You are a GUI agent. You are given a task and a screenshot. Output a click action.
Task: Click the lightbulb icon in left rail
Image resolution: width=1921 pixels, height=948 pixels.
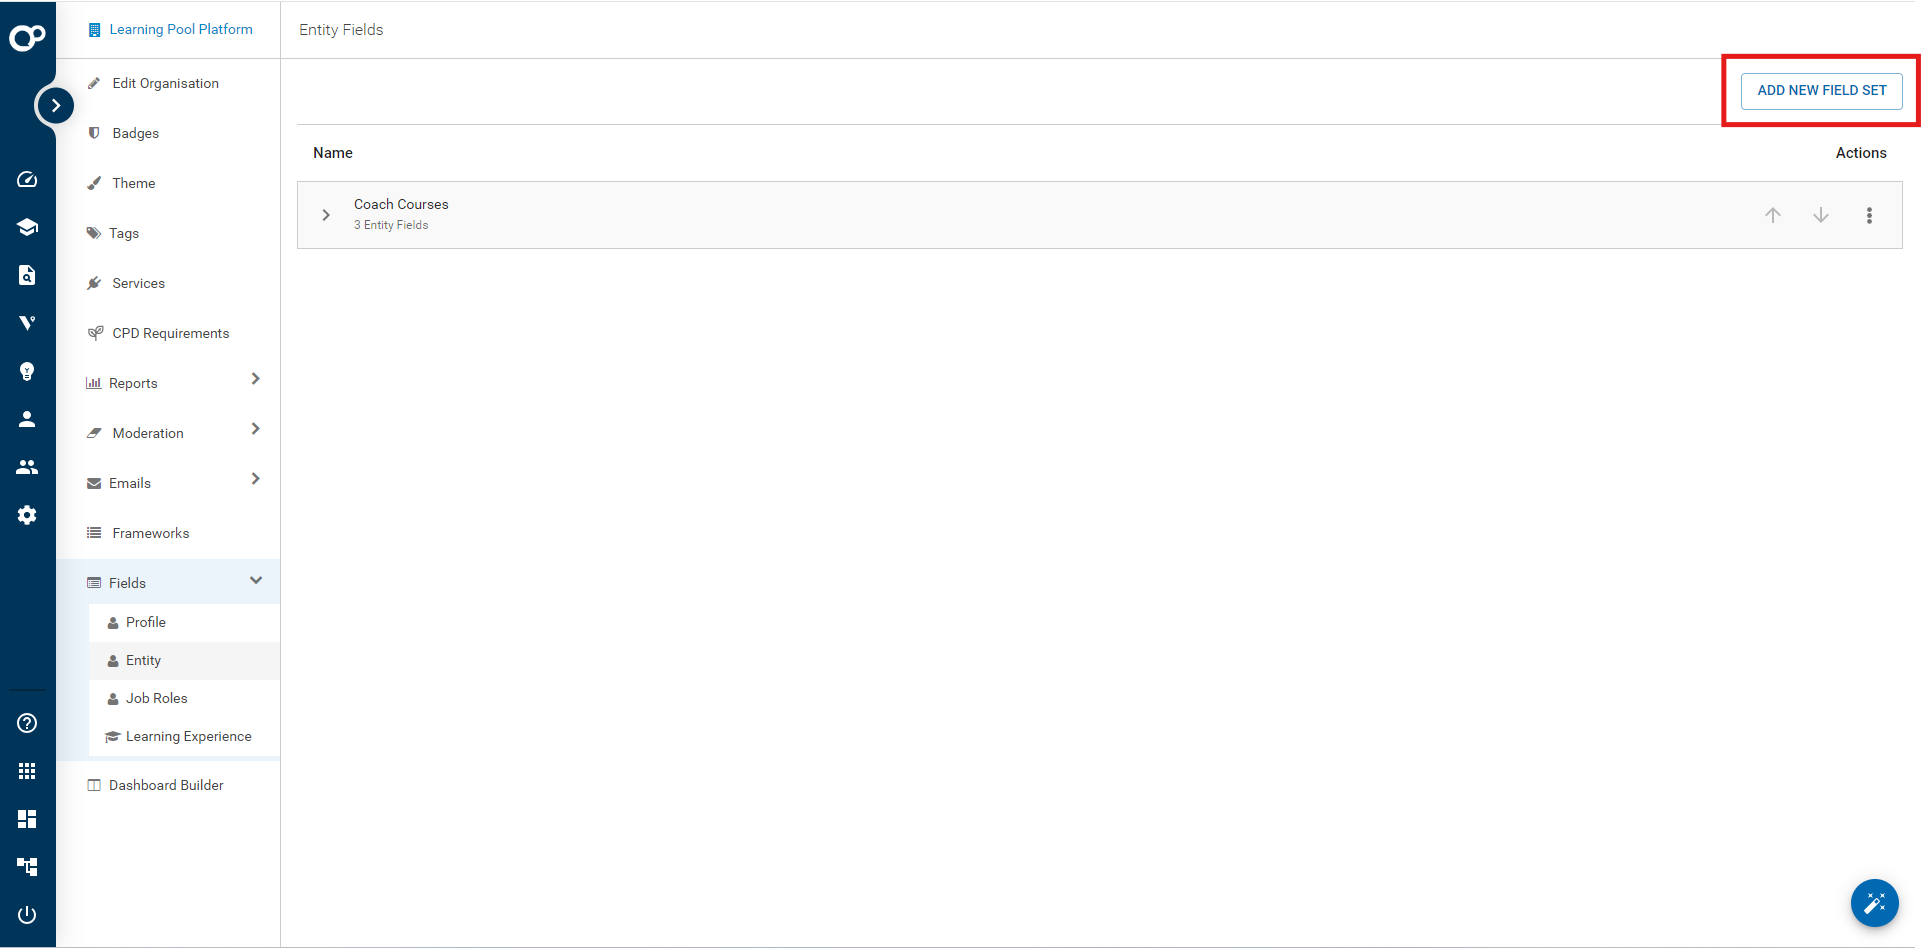click(x=27, y=372)
